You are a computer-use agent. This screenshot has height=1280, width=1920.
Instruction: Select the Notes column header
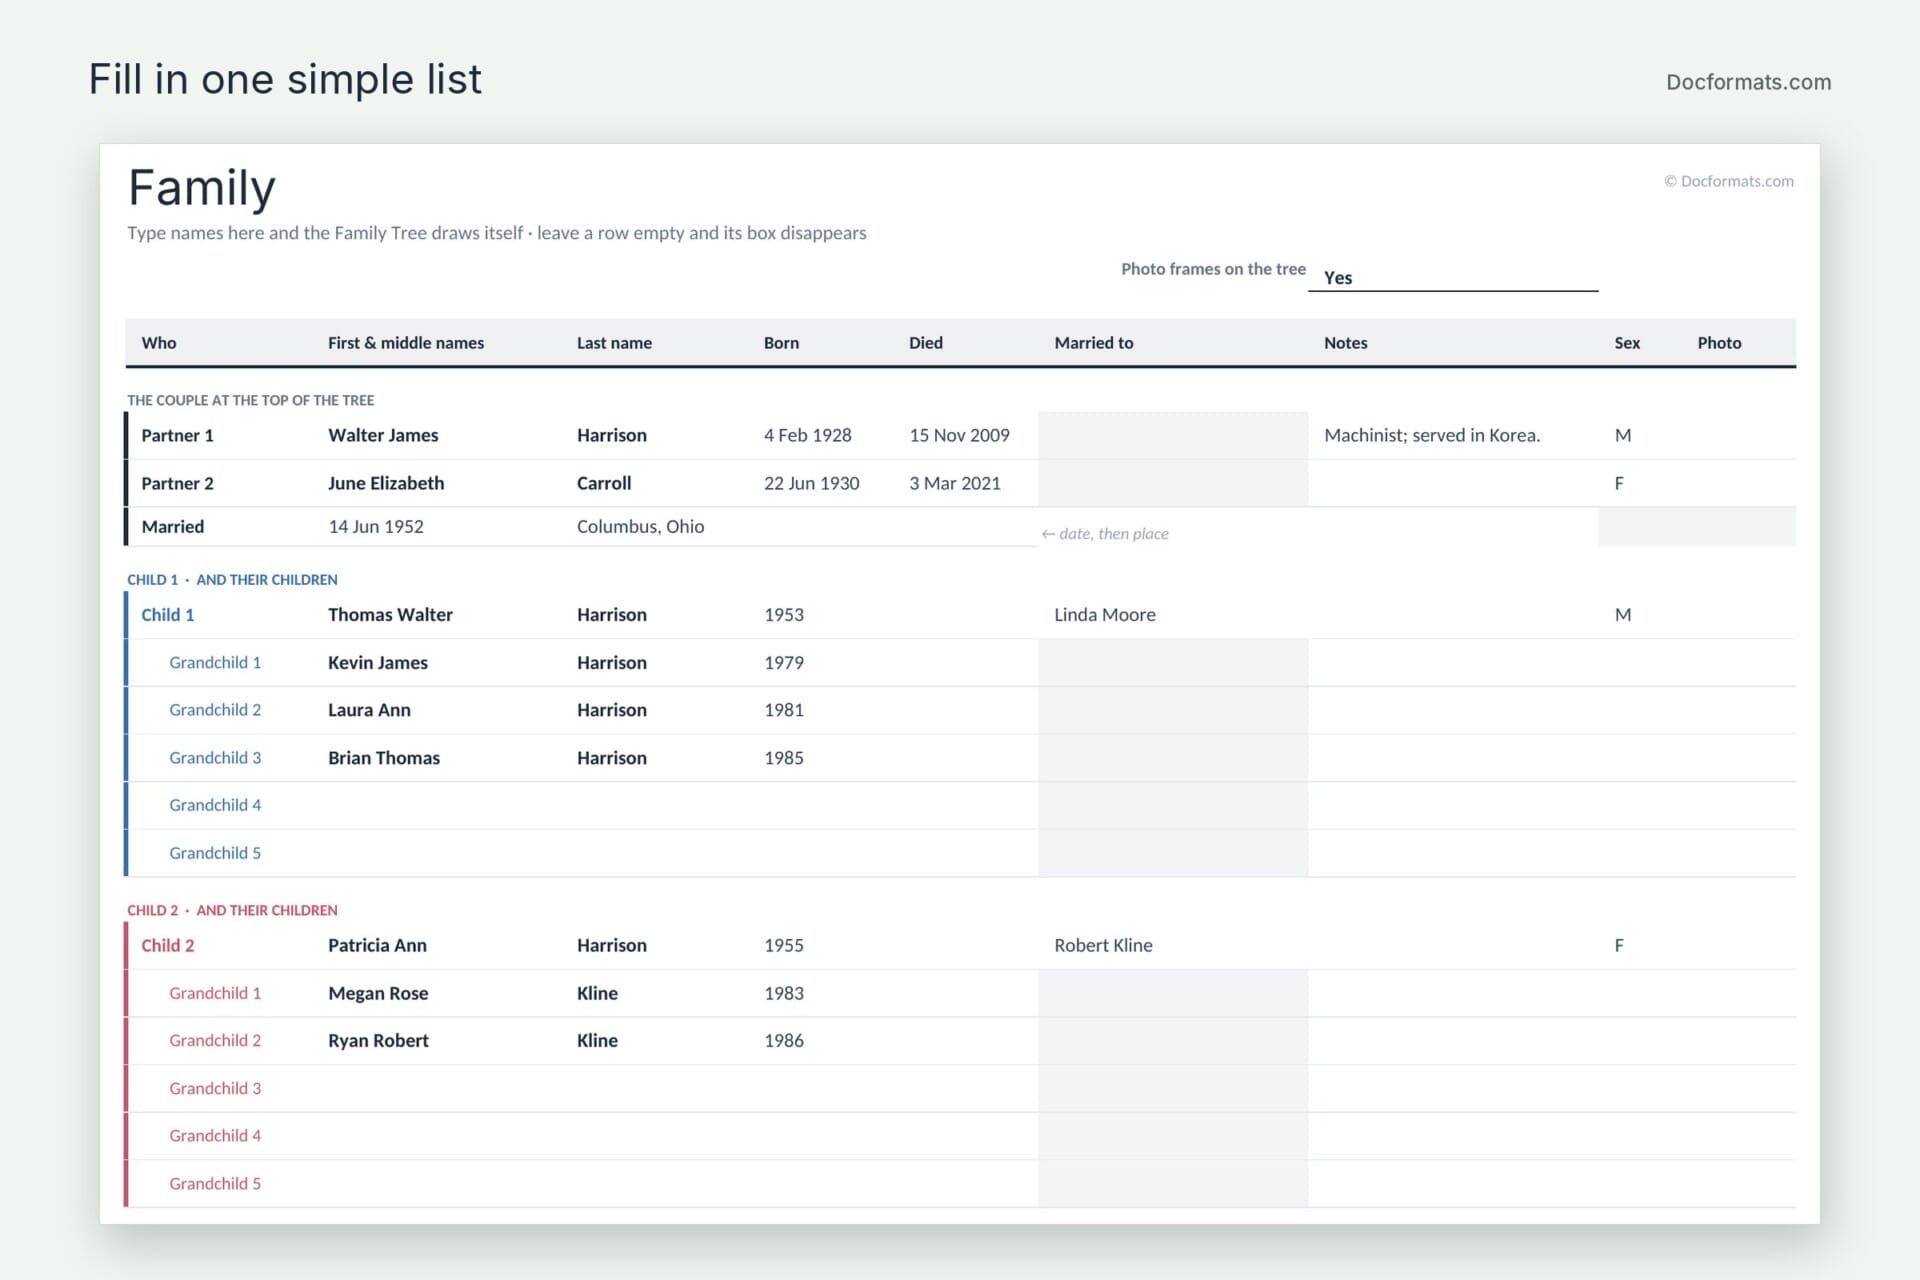pos(1345,342)
